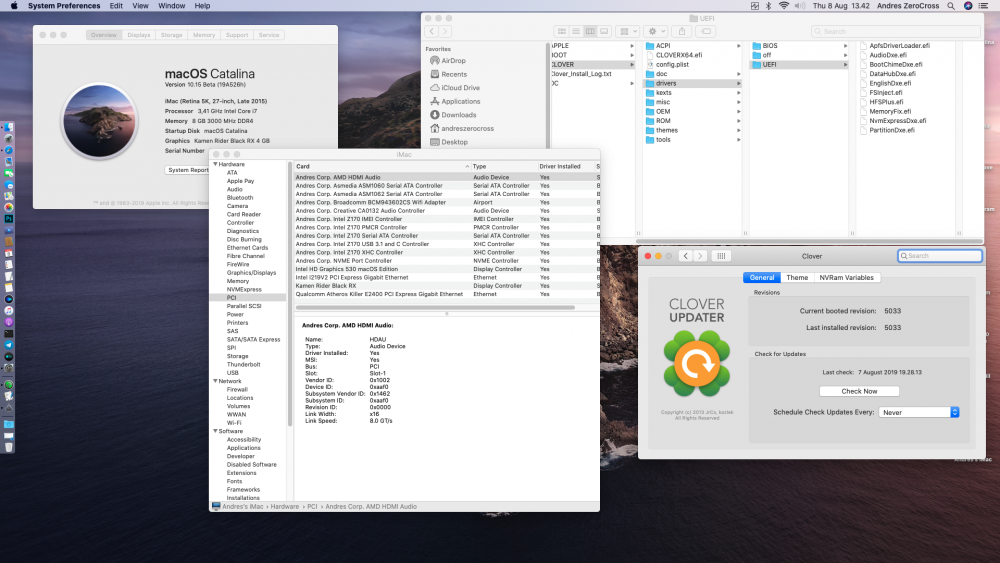Viewport: 1000px width, 563px height.
Task: Click the Finder search field
Action: (x=895, y=31)
